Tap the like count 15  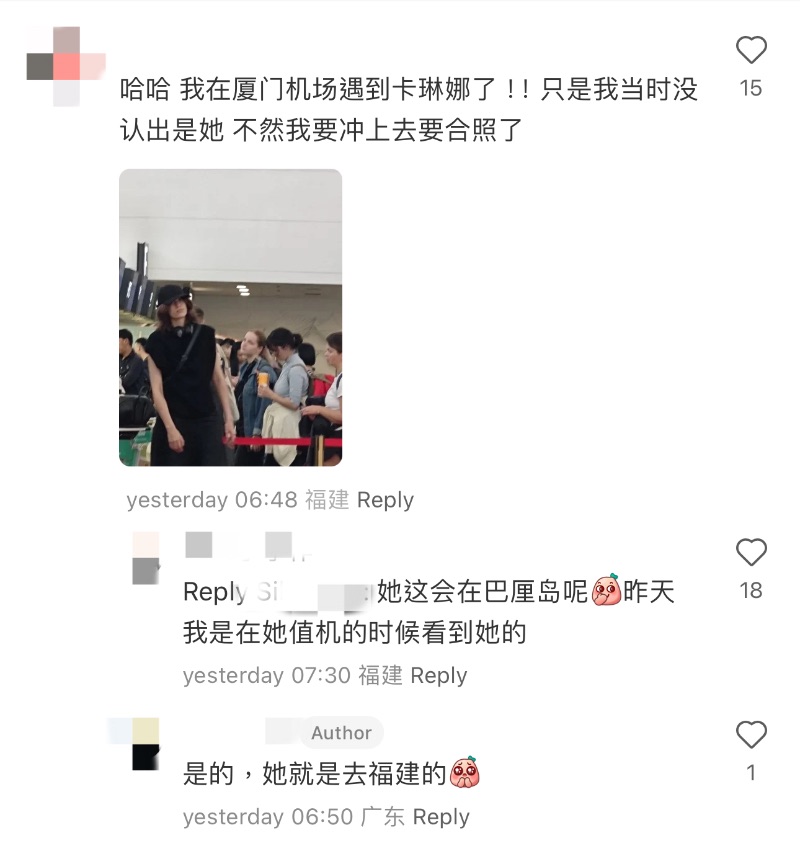751,88
